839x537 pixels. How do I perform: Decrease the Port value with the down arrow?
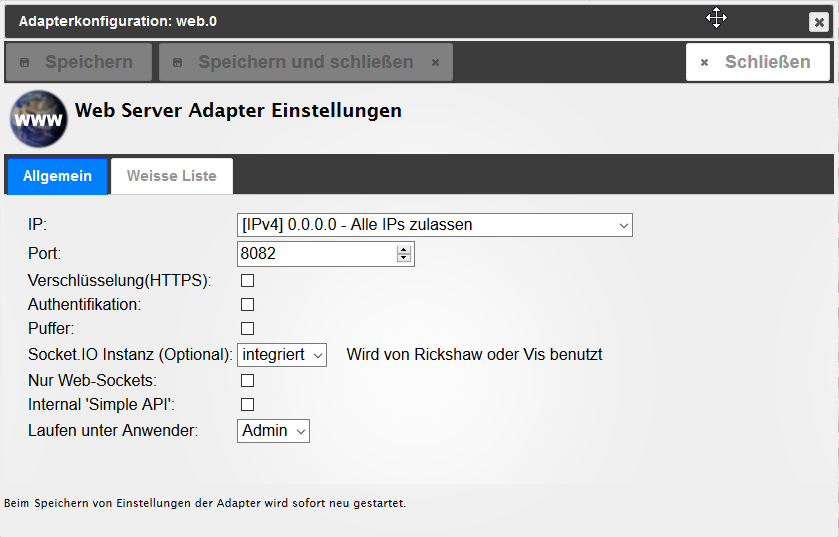click(404, 259)
